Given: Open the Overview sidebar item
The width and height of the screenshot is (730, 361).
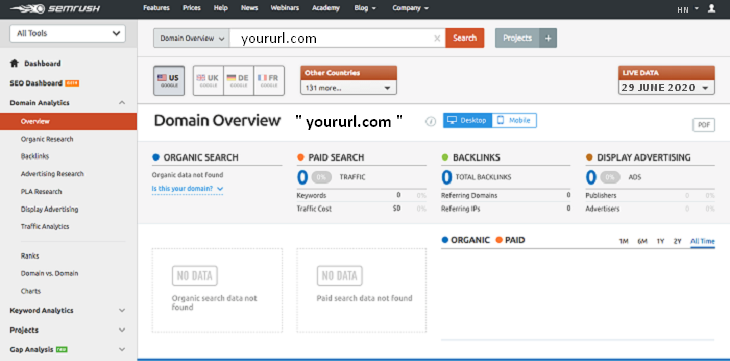Looking at the screenshot, I should (x=68, y=121).
